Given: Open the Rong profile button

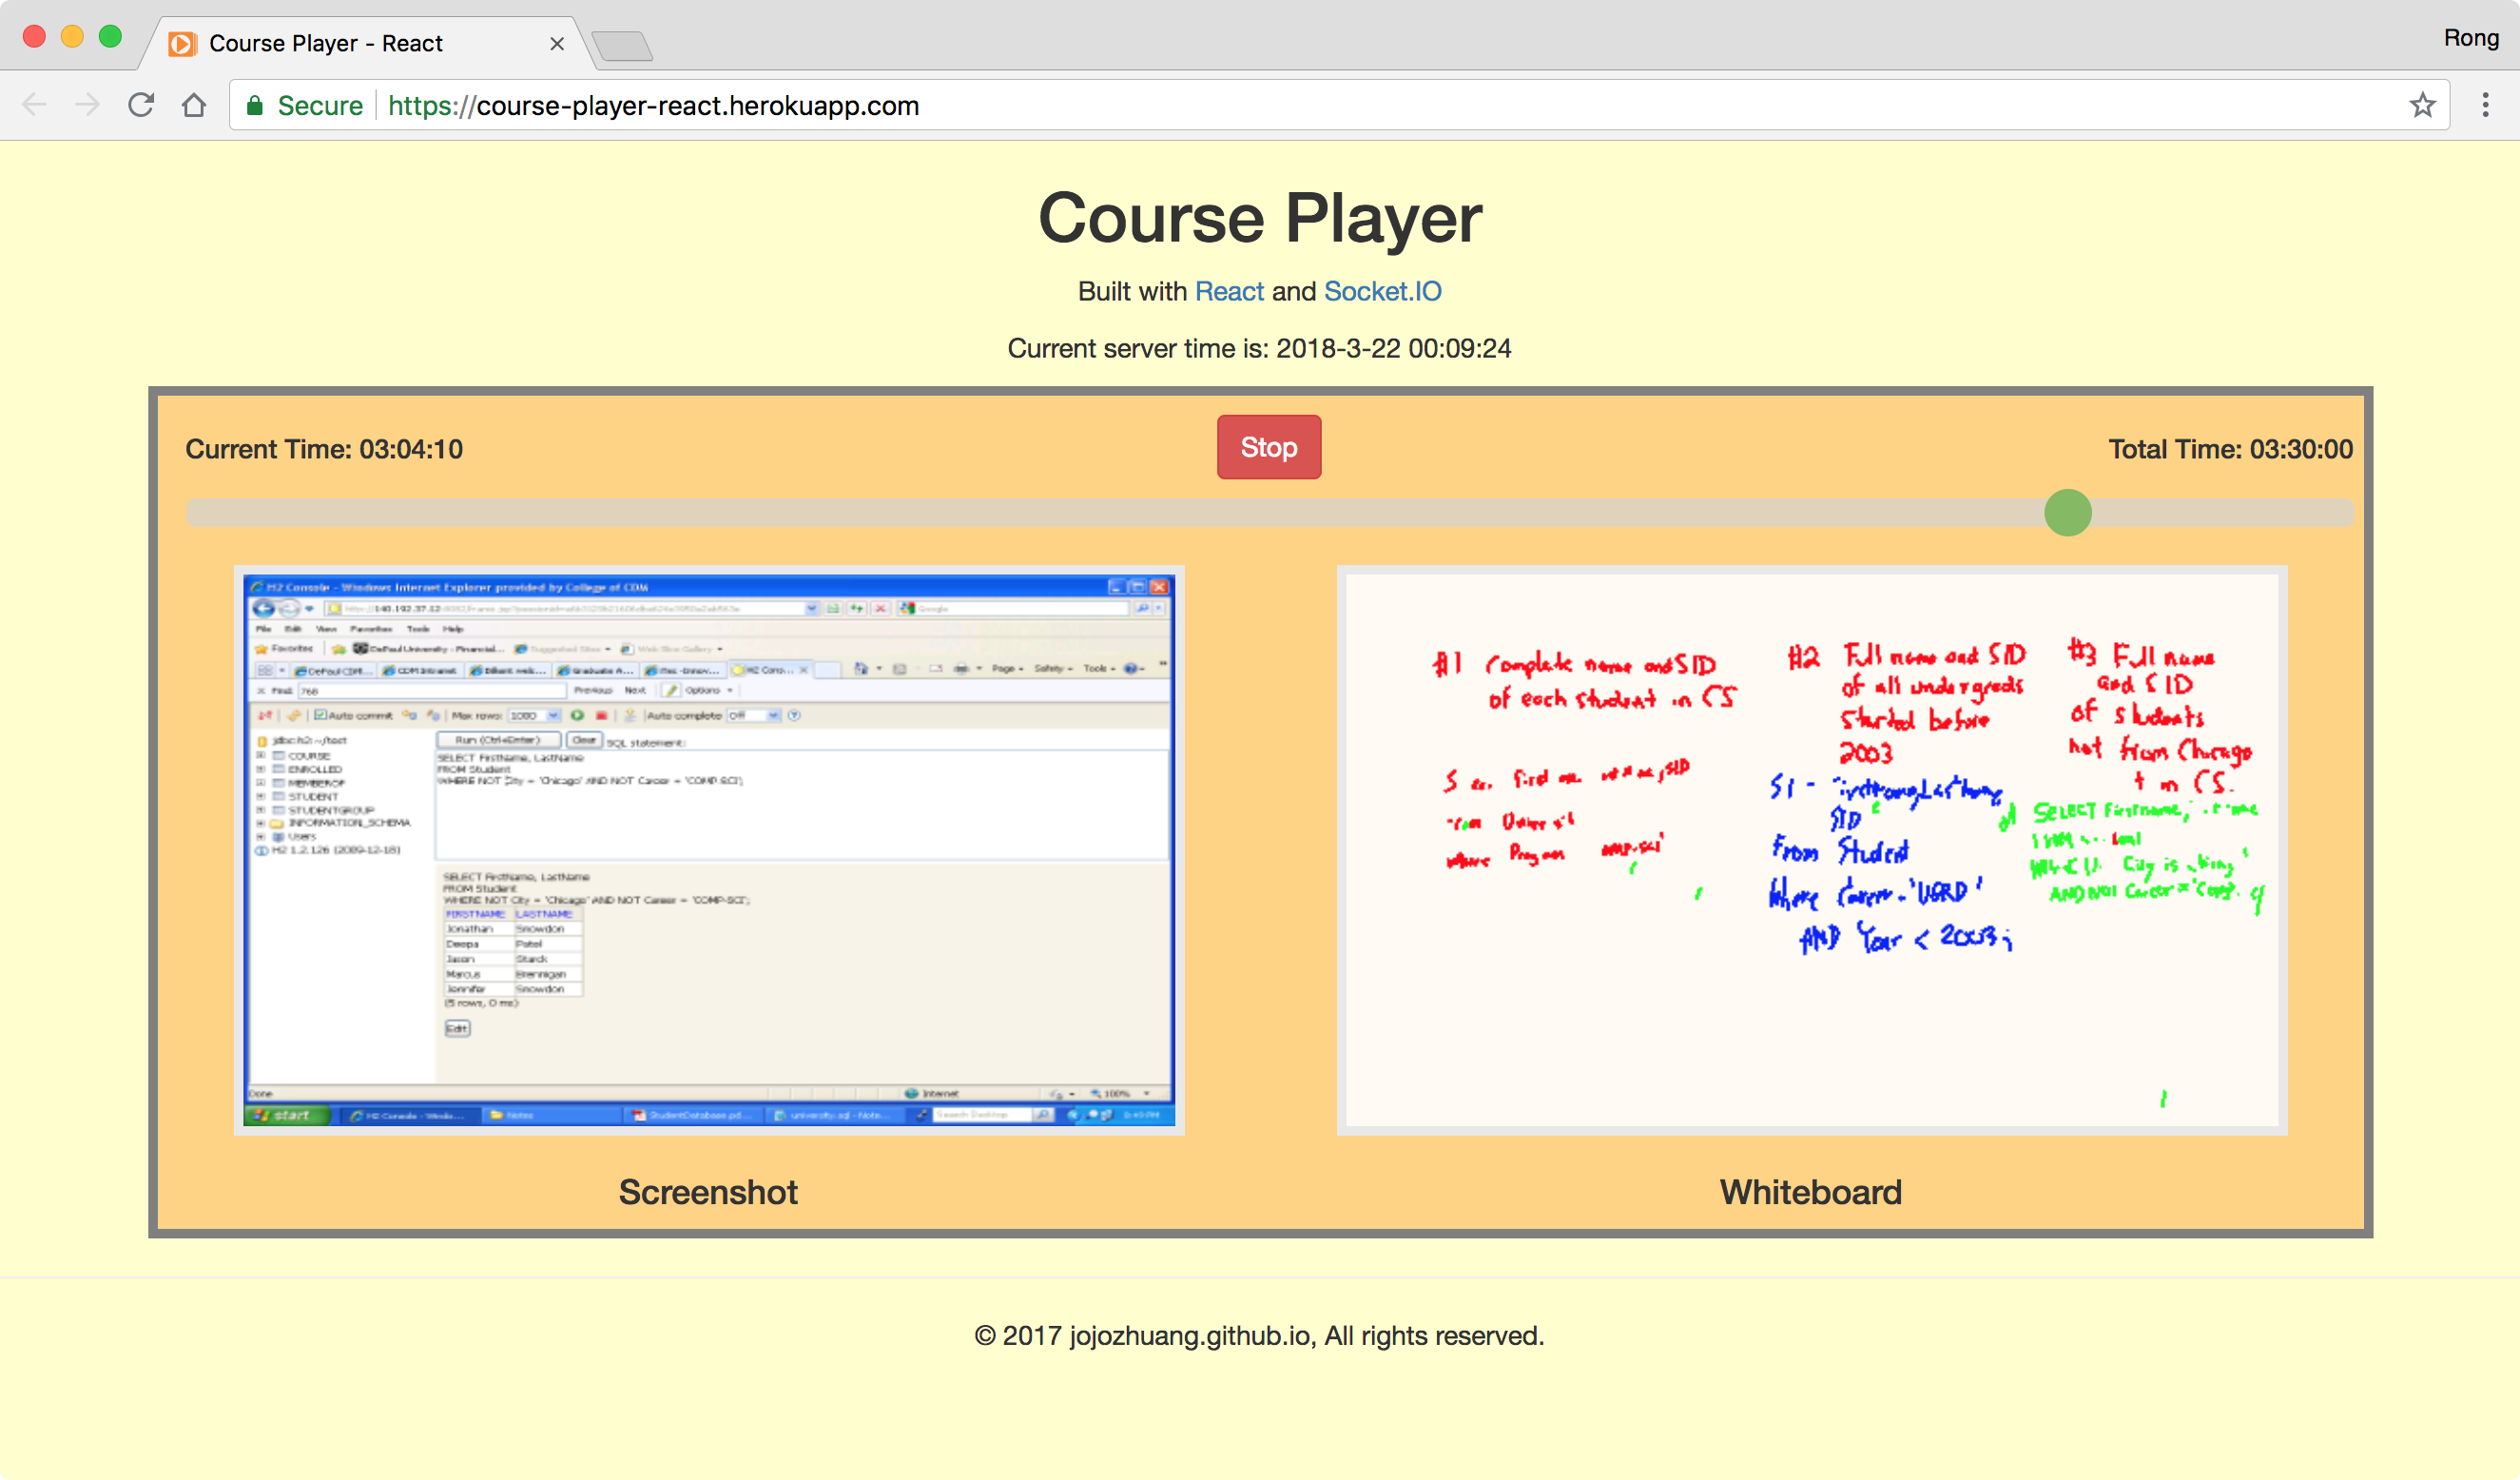Looking at the screenshot, I should point(2471,38).
